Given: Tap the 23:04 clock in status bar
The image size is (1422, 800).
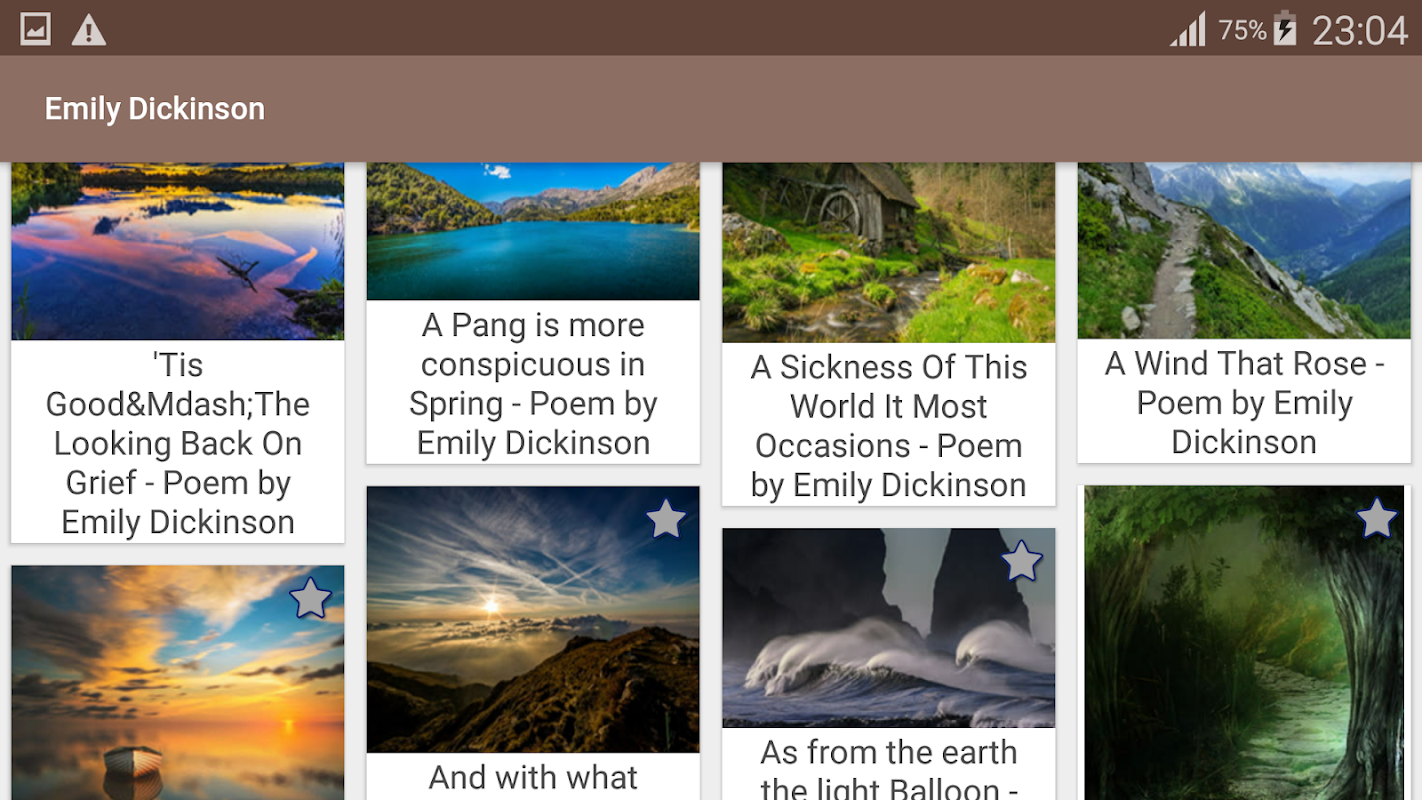Looking at the screenshot, I should [1360, 30].
